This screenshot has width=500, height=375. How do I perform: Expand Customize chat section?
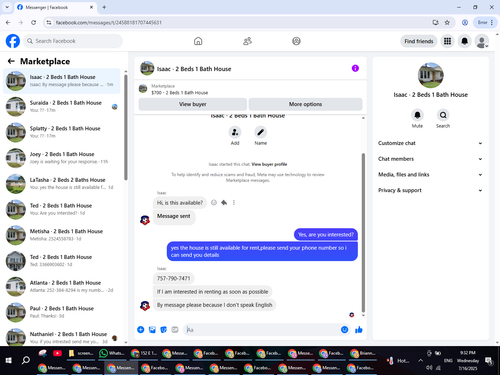430,143
